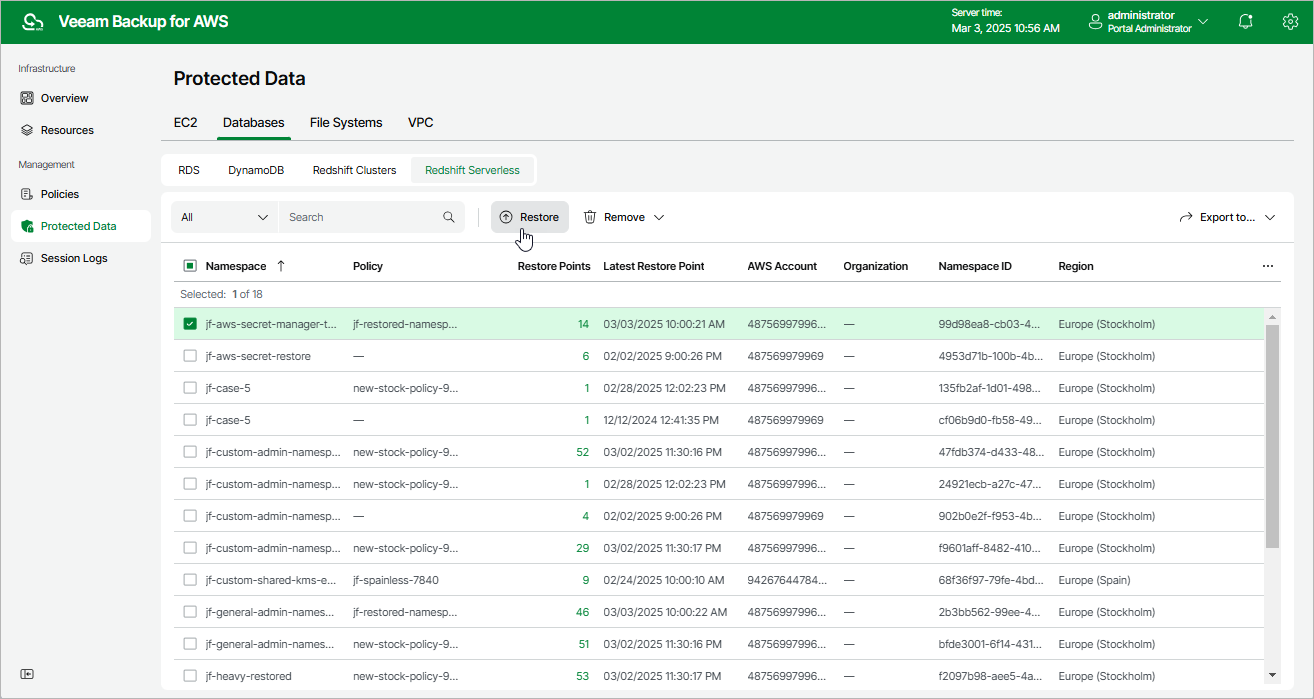Click the Overview sidebar icon
This screenshot has width=1314, height=699.
coord(28,98)
